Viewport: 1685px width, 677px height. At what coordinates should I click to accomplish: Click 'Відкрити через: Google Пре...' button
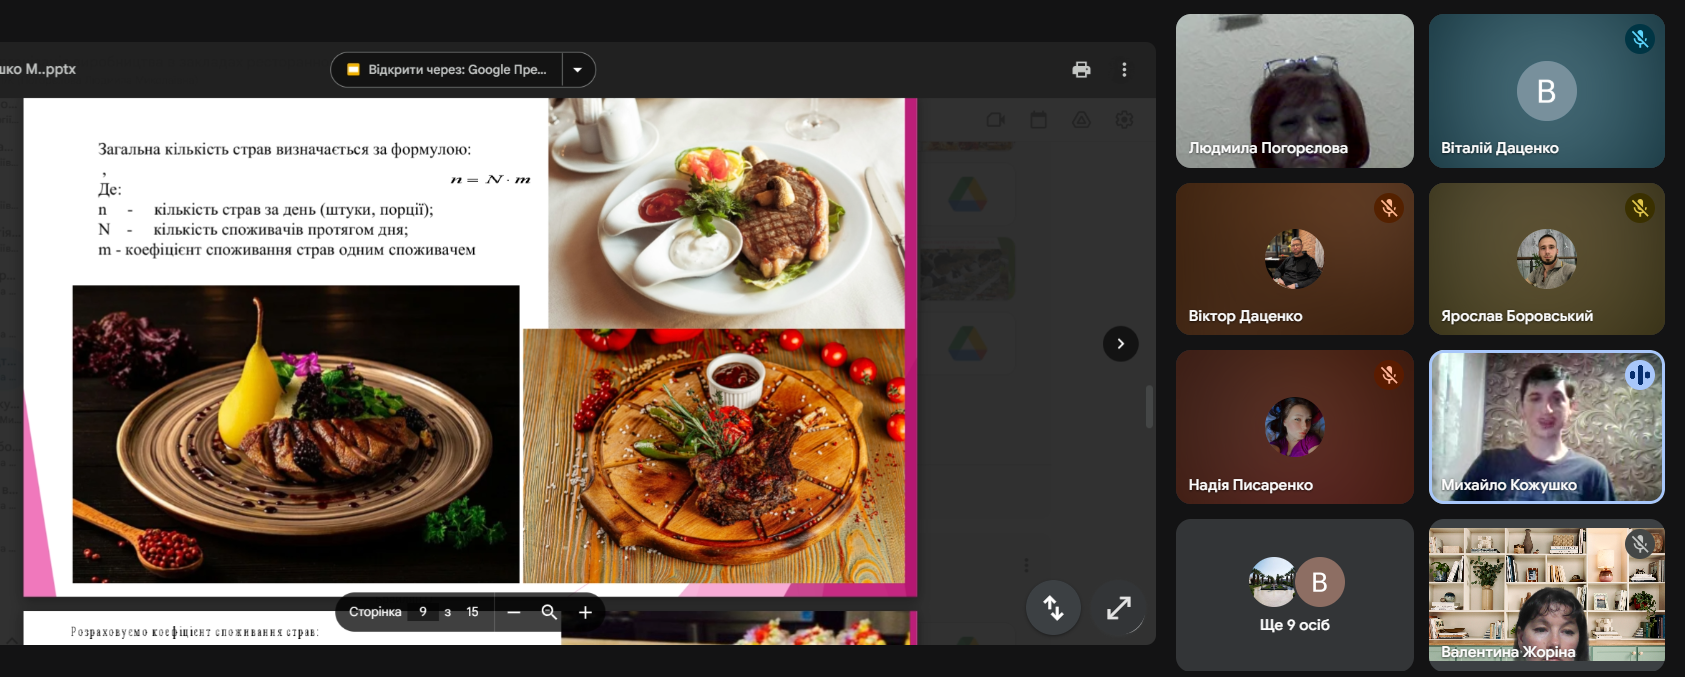pos(447,70)
